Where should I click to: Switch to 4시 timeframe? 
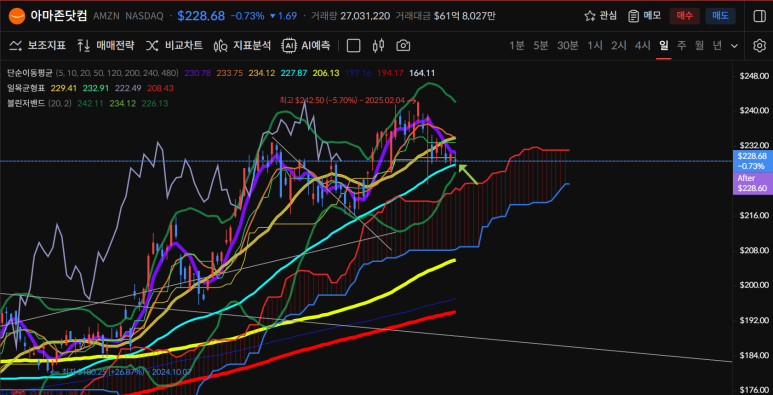pyautogui.click(x=643, y=46)
